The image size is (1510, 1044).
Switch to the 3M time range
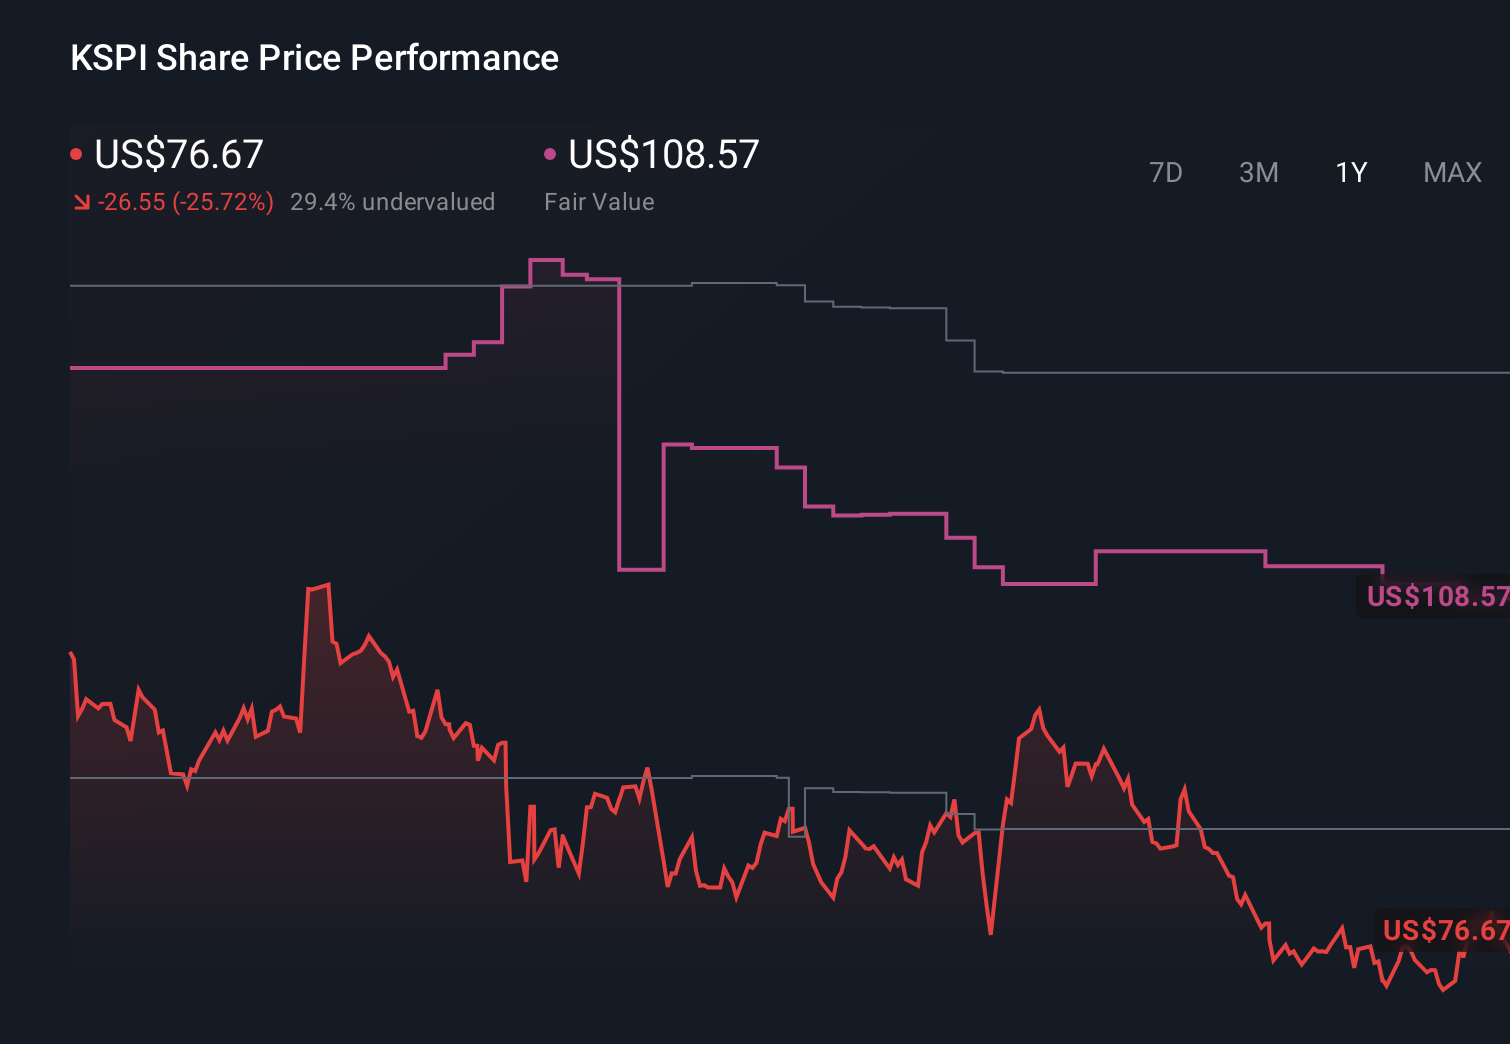[x=1258, y=172]
